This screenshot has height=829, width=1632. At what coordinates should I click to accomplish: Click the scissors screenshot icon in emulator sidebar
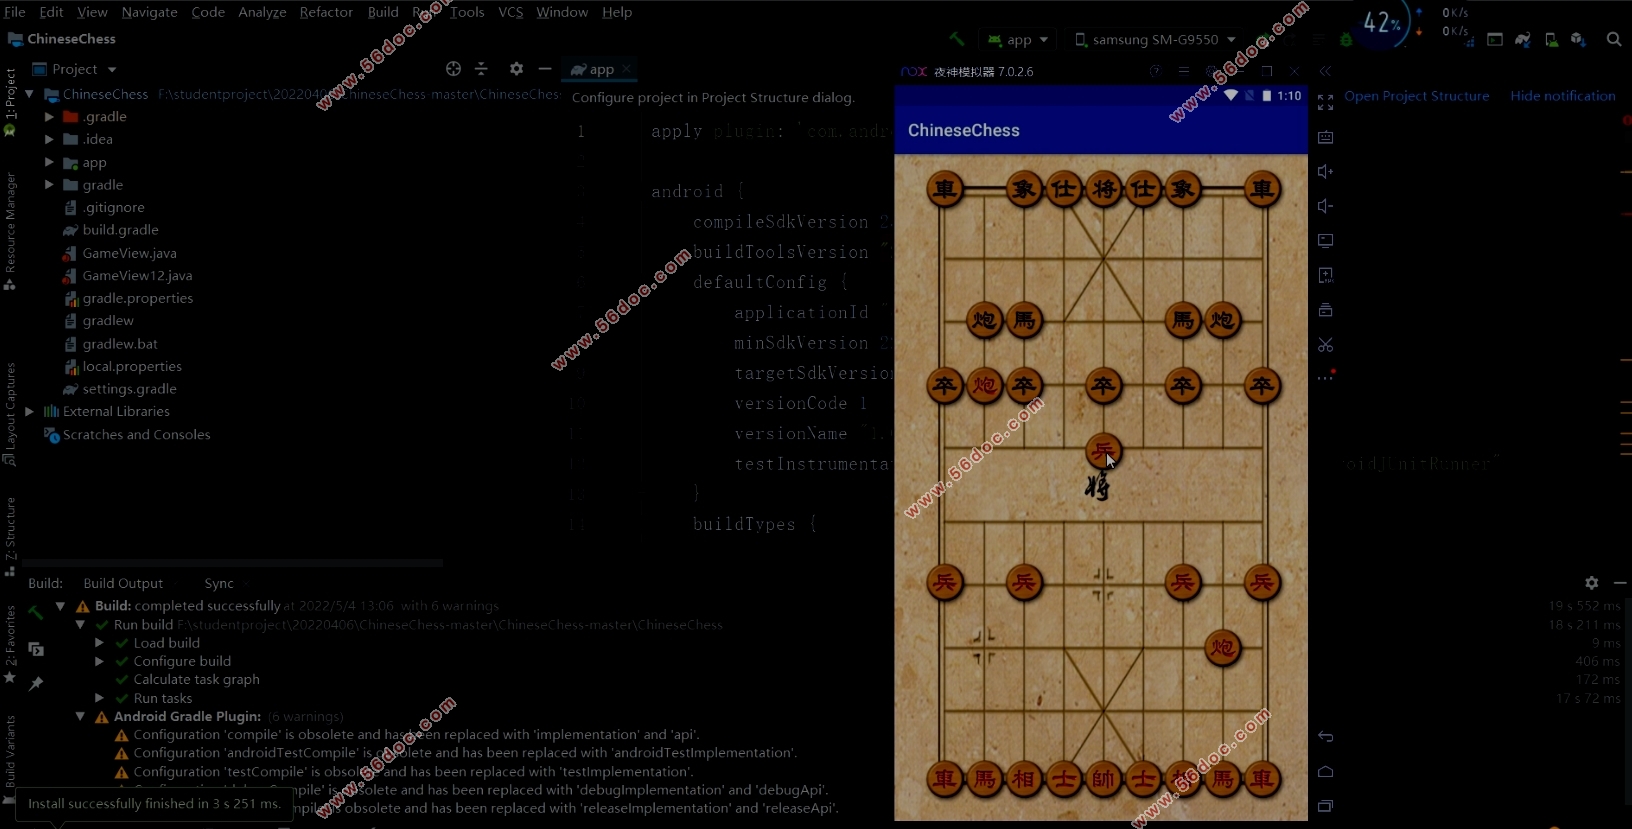tap(1325, 345)
